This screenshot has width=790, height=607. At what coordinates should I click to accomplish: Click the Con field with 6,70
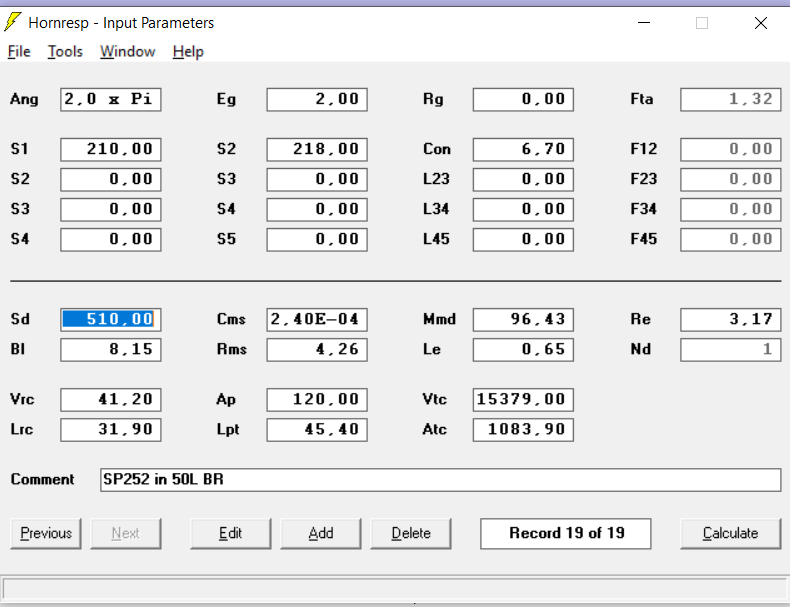click(523, 149)
